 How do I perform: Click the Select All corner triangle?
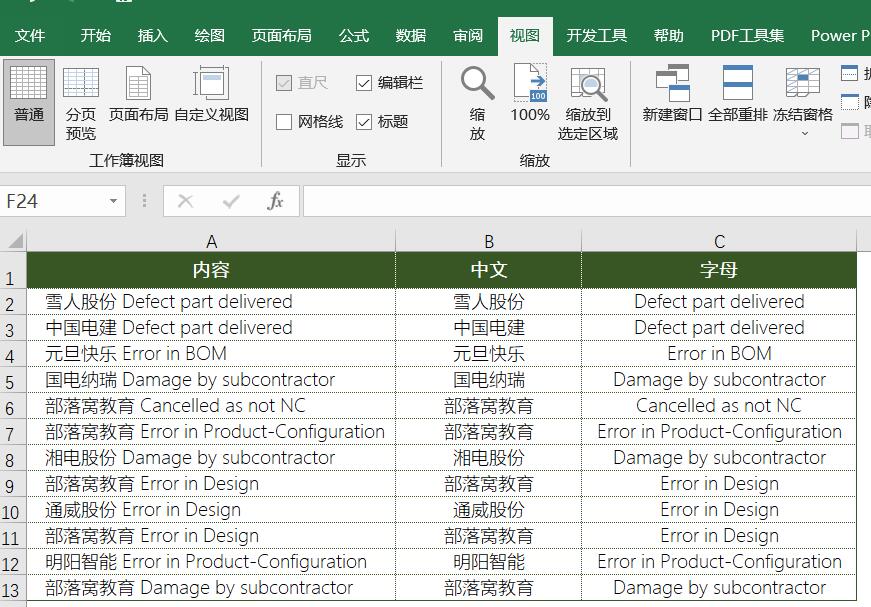click(x=15, y=240)
